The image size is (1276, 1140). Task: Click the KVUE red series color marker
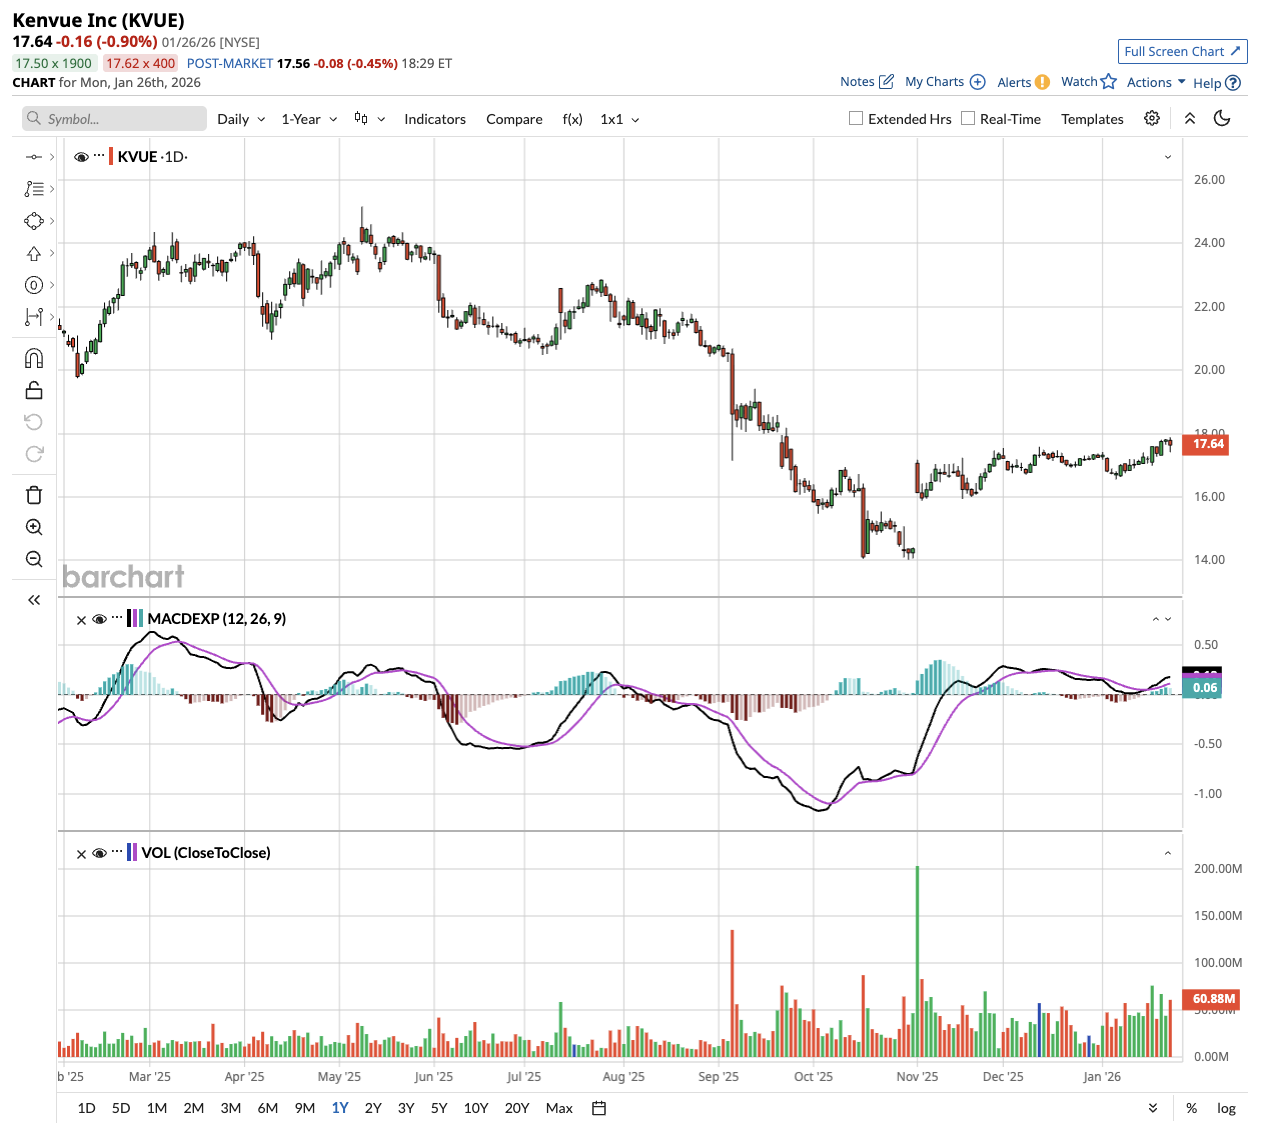coord(111,157)
